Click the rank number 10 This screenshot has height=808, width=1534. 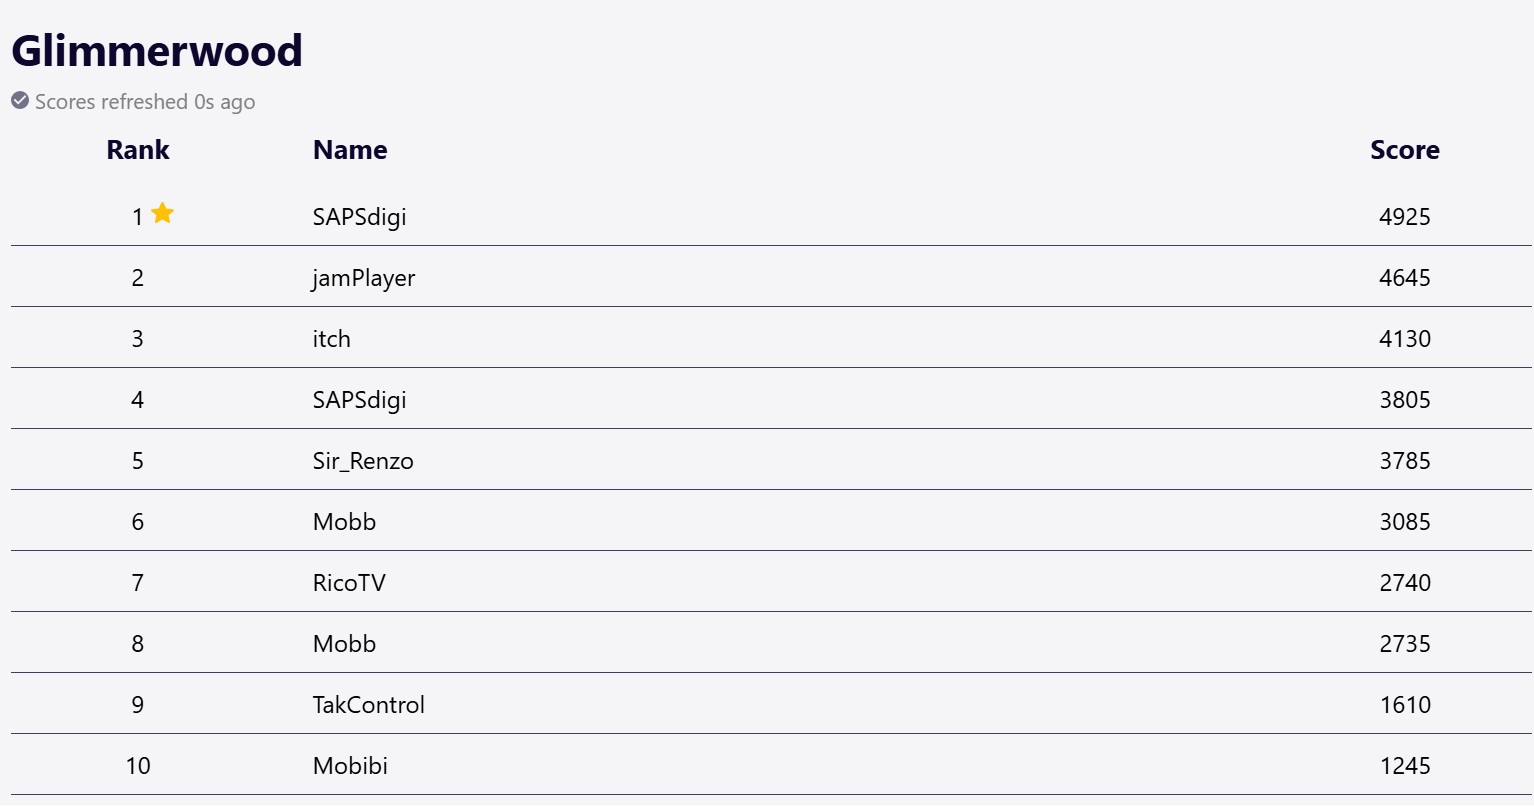tap(138, 766)
